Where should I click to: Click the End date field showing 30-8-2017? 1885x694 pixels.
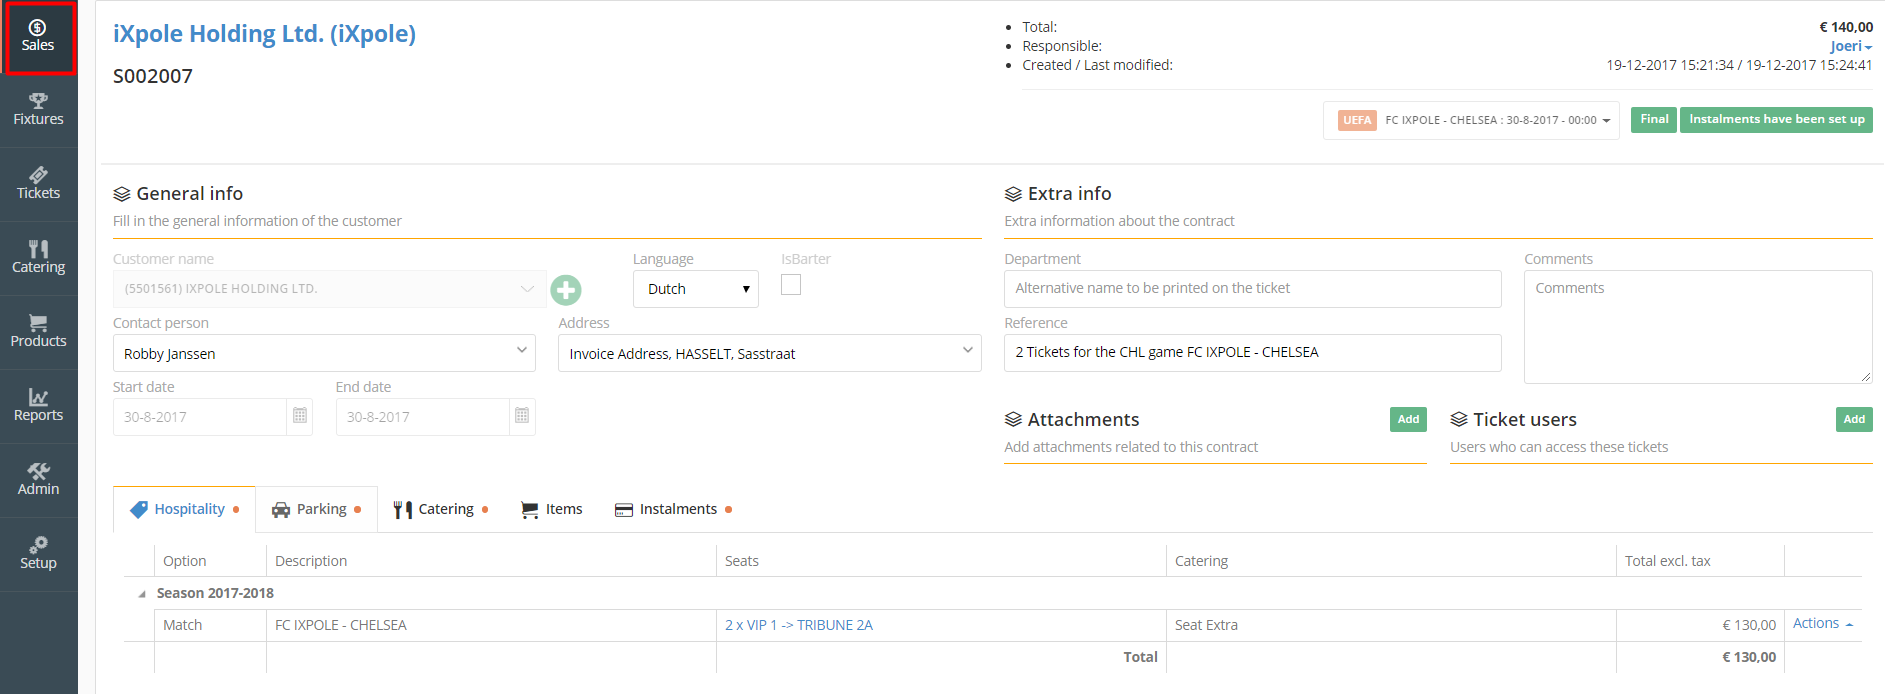(423, 417)
